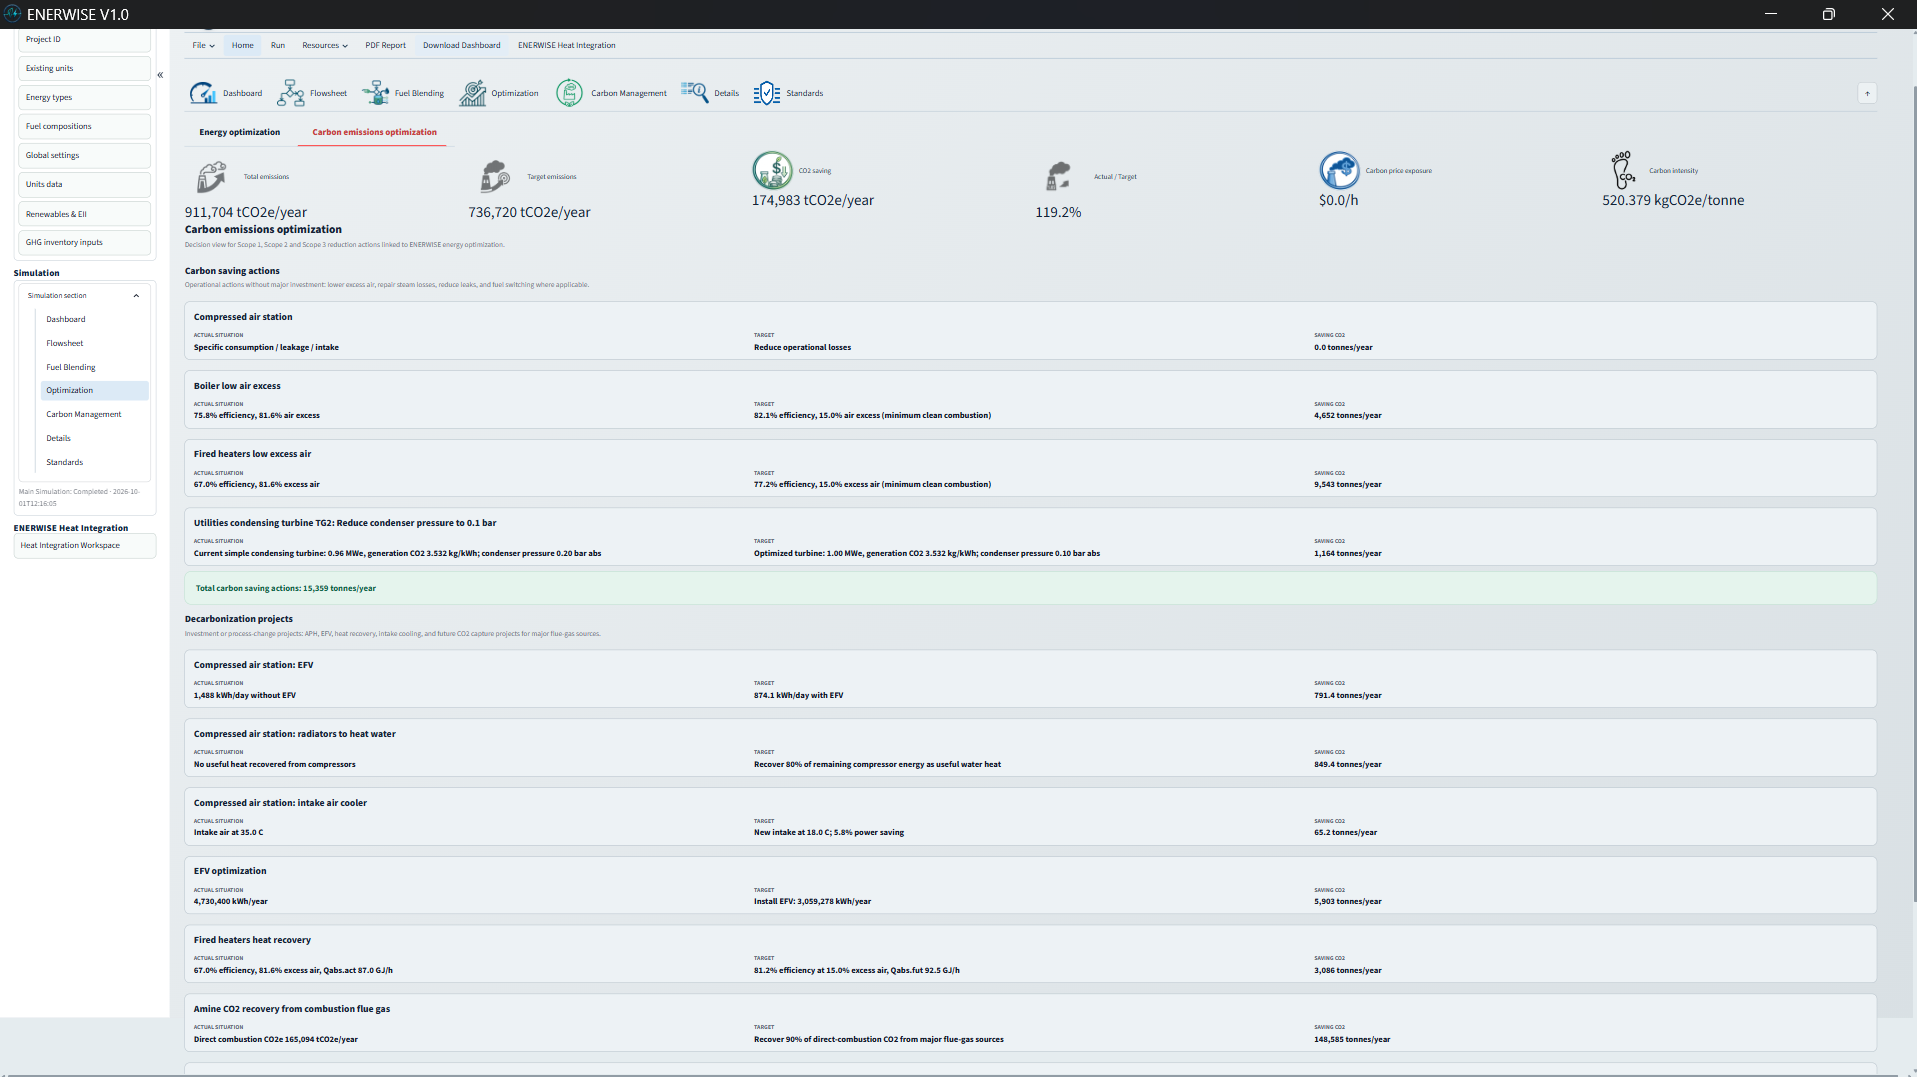Open Units data in the sidebar
The image size is (1917, 1077).
click(x=84, y=185)
